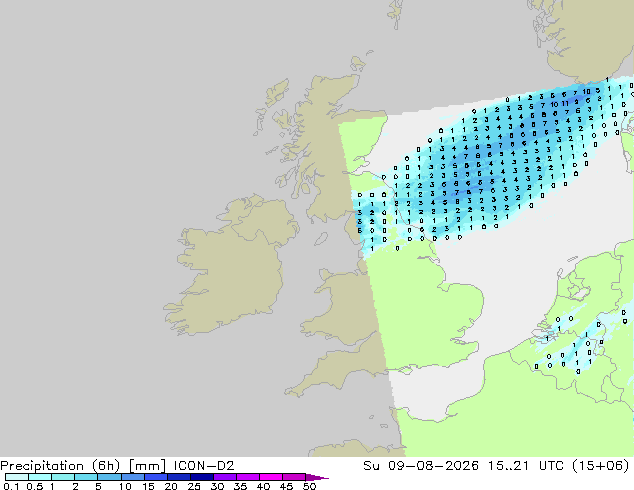Viewport: 634px width, 490px height.
Task: Pick the 15–20 mm legend color swatch
Action: point(155,477)
